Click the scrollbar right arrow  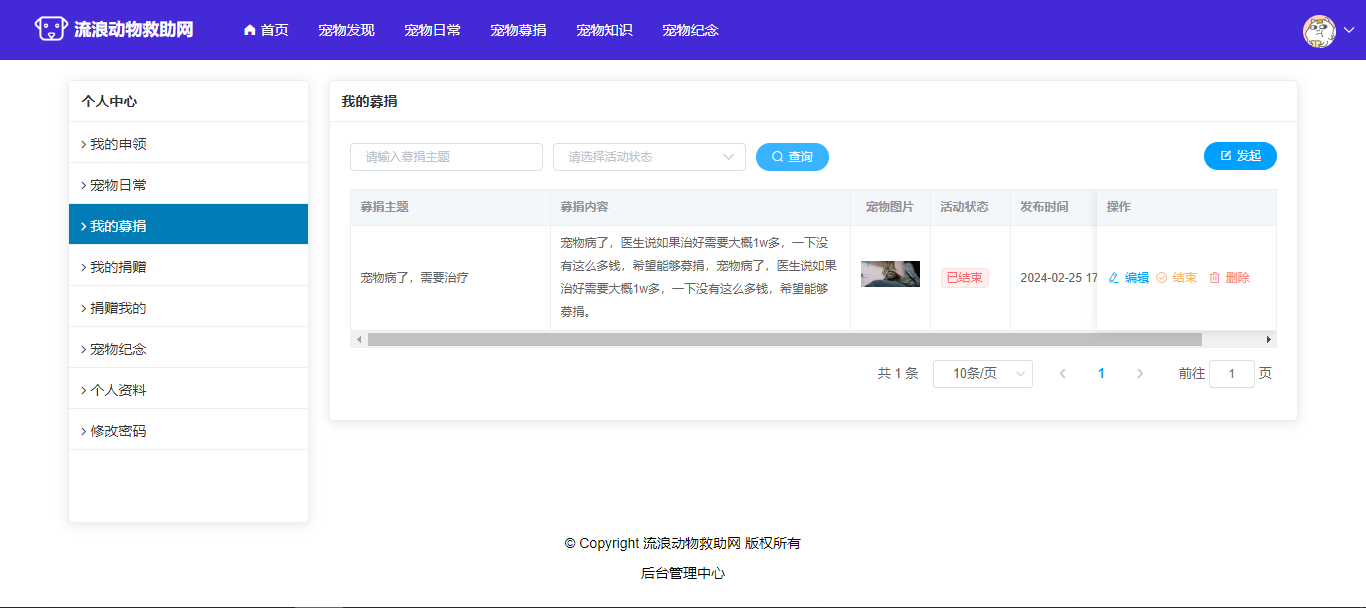(1269, 339)
